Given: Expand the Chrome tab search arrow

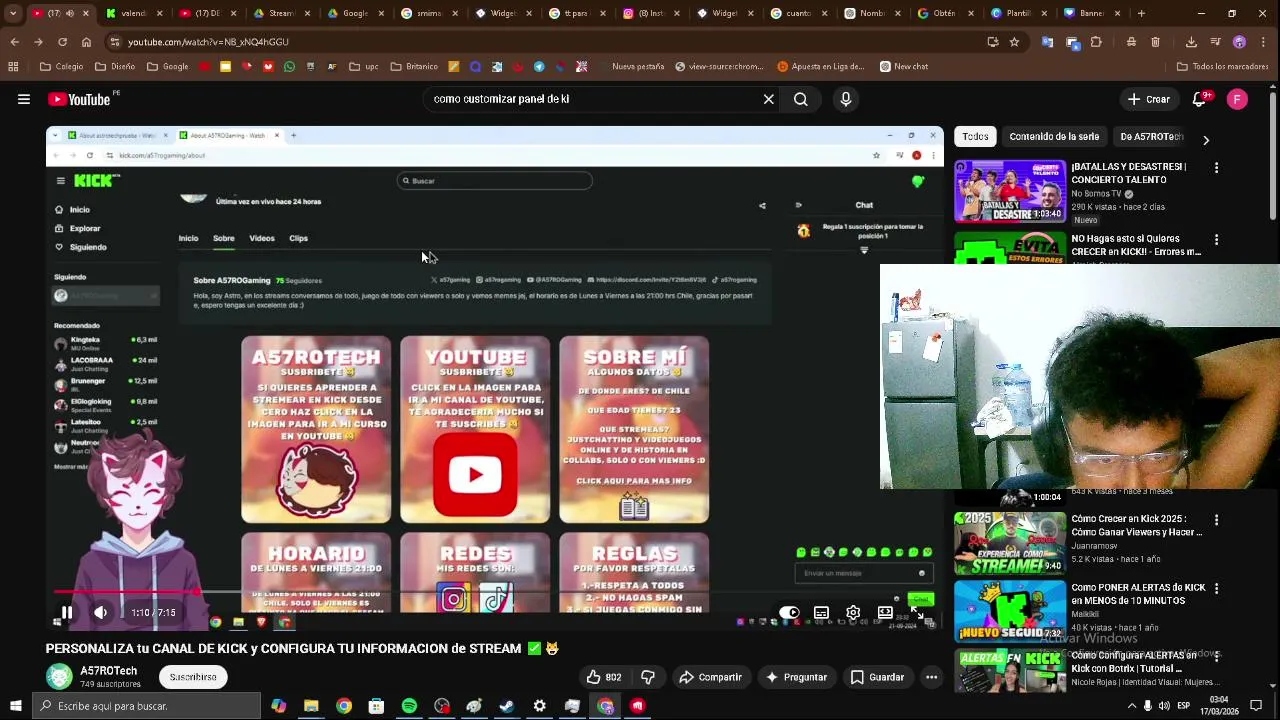Looking at the screenshot, I should 13,14.
